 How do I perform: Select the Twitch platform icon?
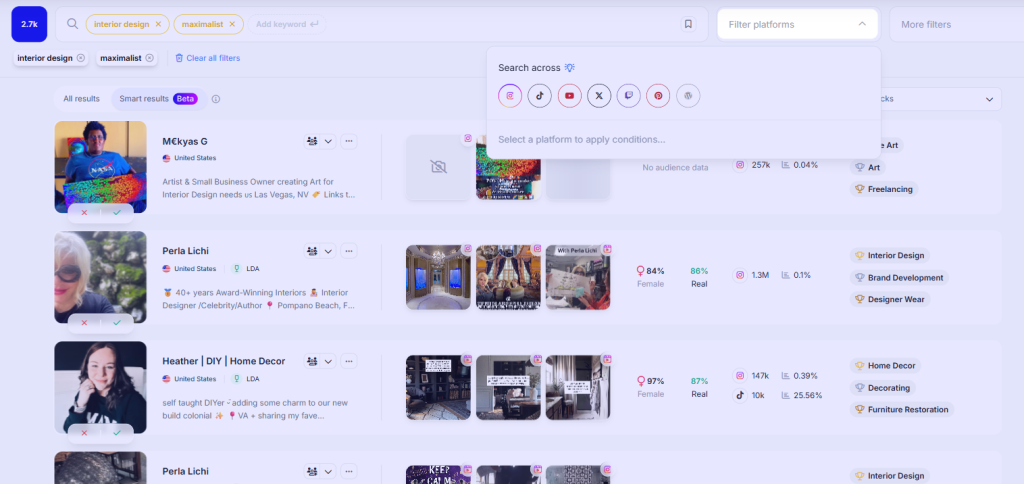click(628, 96)
